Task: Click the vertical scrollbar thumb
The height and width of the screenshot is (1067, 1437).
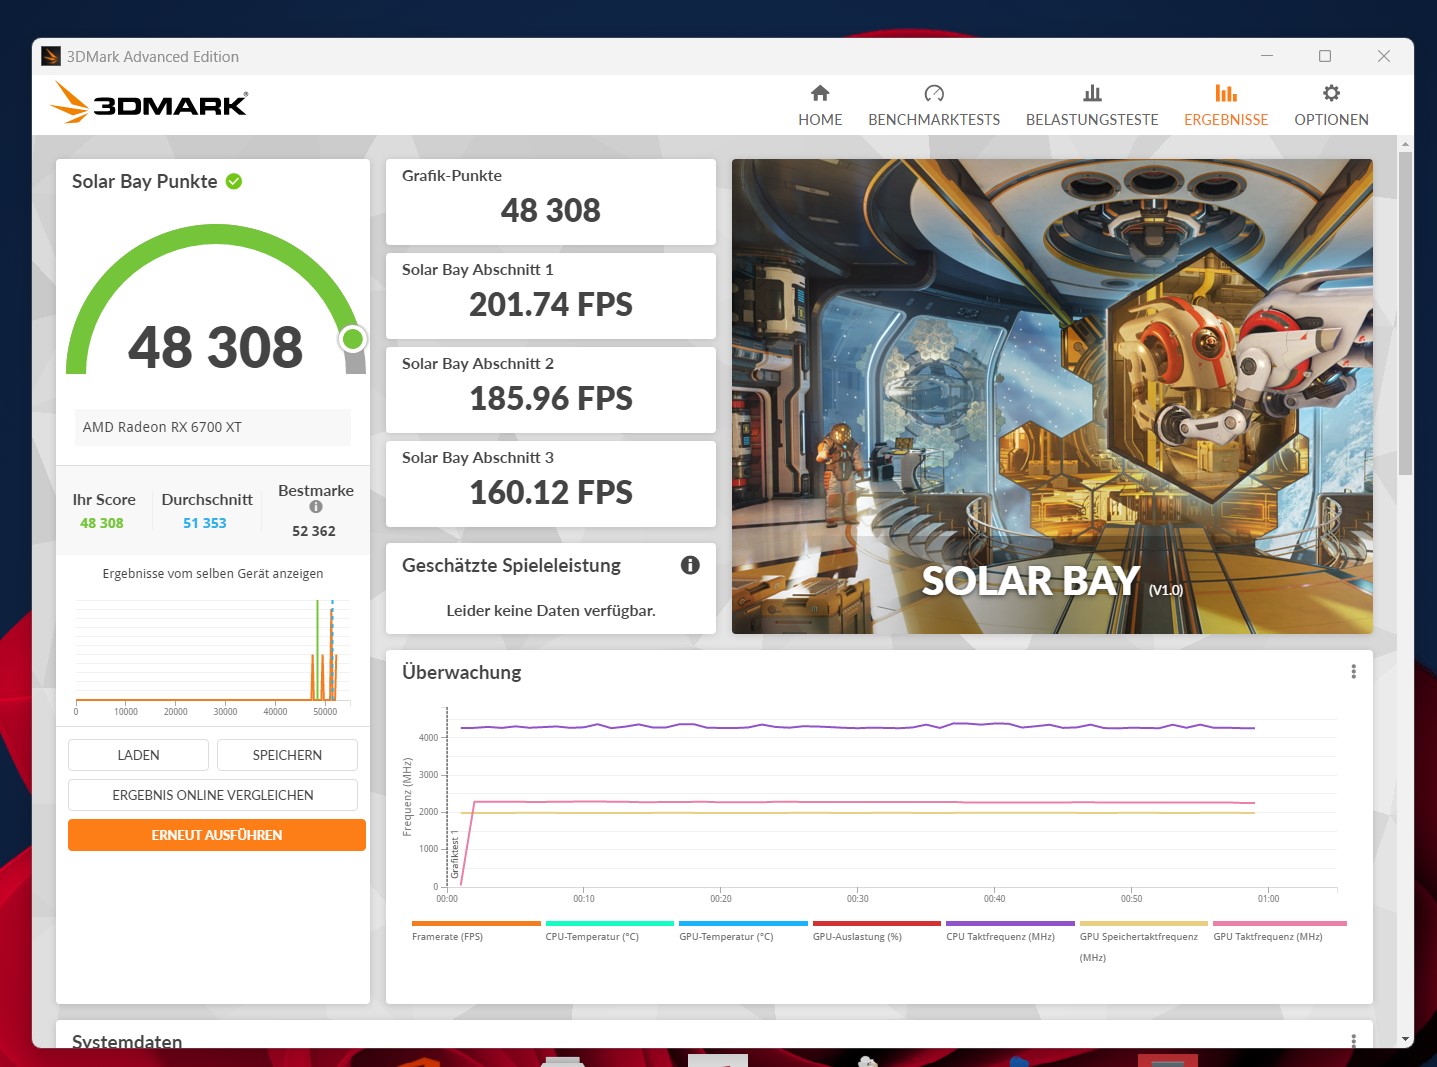Action: (x=1405, y=312)
